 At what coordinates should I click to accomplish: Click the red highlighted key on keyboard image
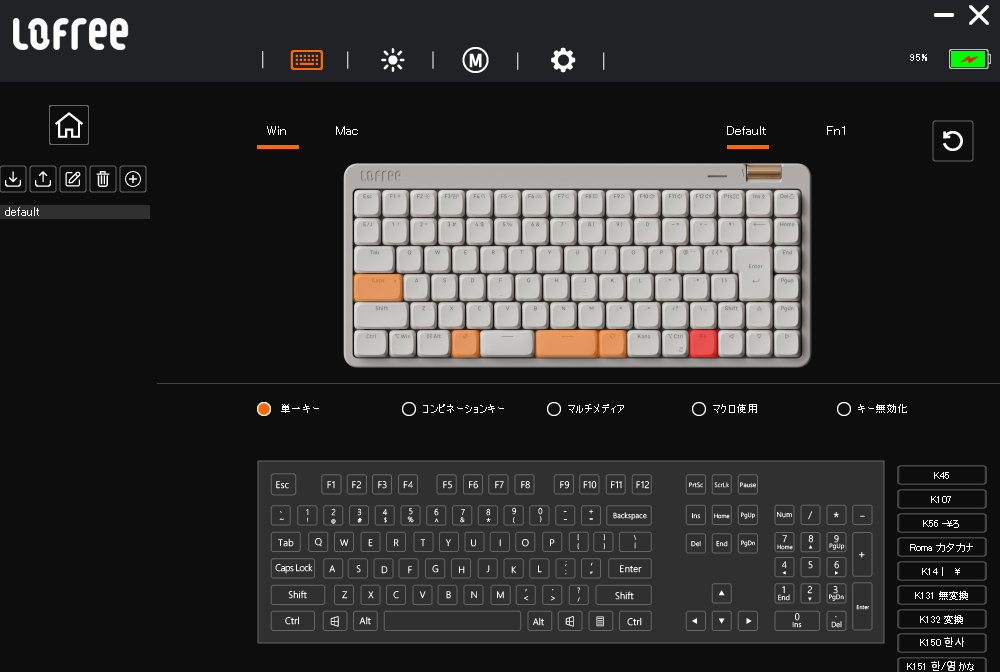pyautogui.click(x=703, y=343)
